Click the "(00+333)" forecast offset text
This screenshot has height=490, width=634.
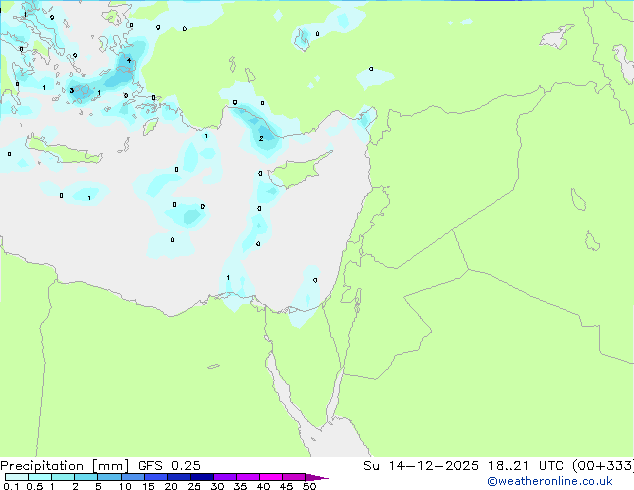click(603, 466)
